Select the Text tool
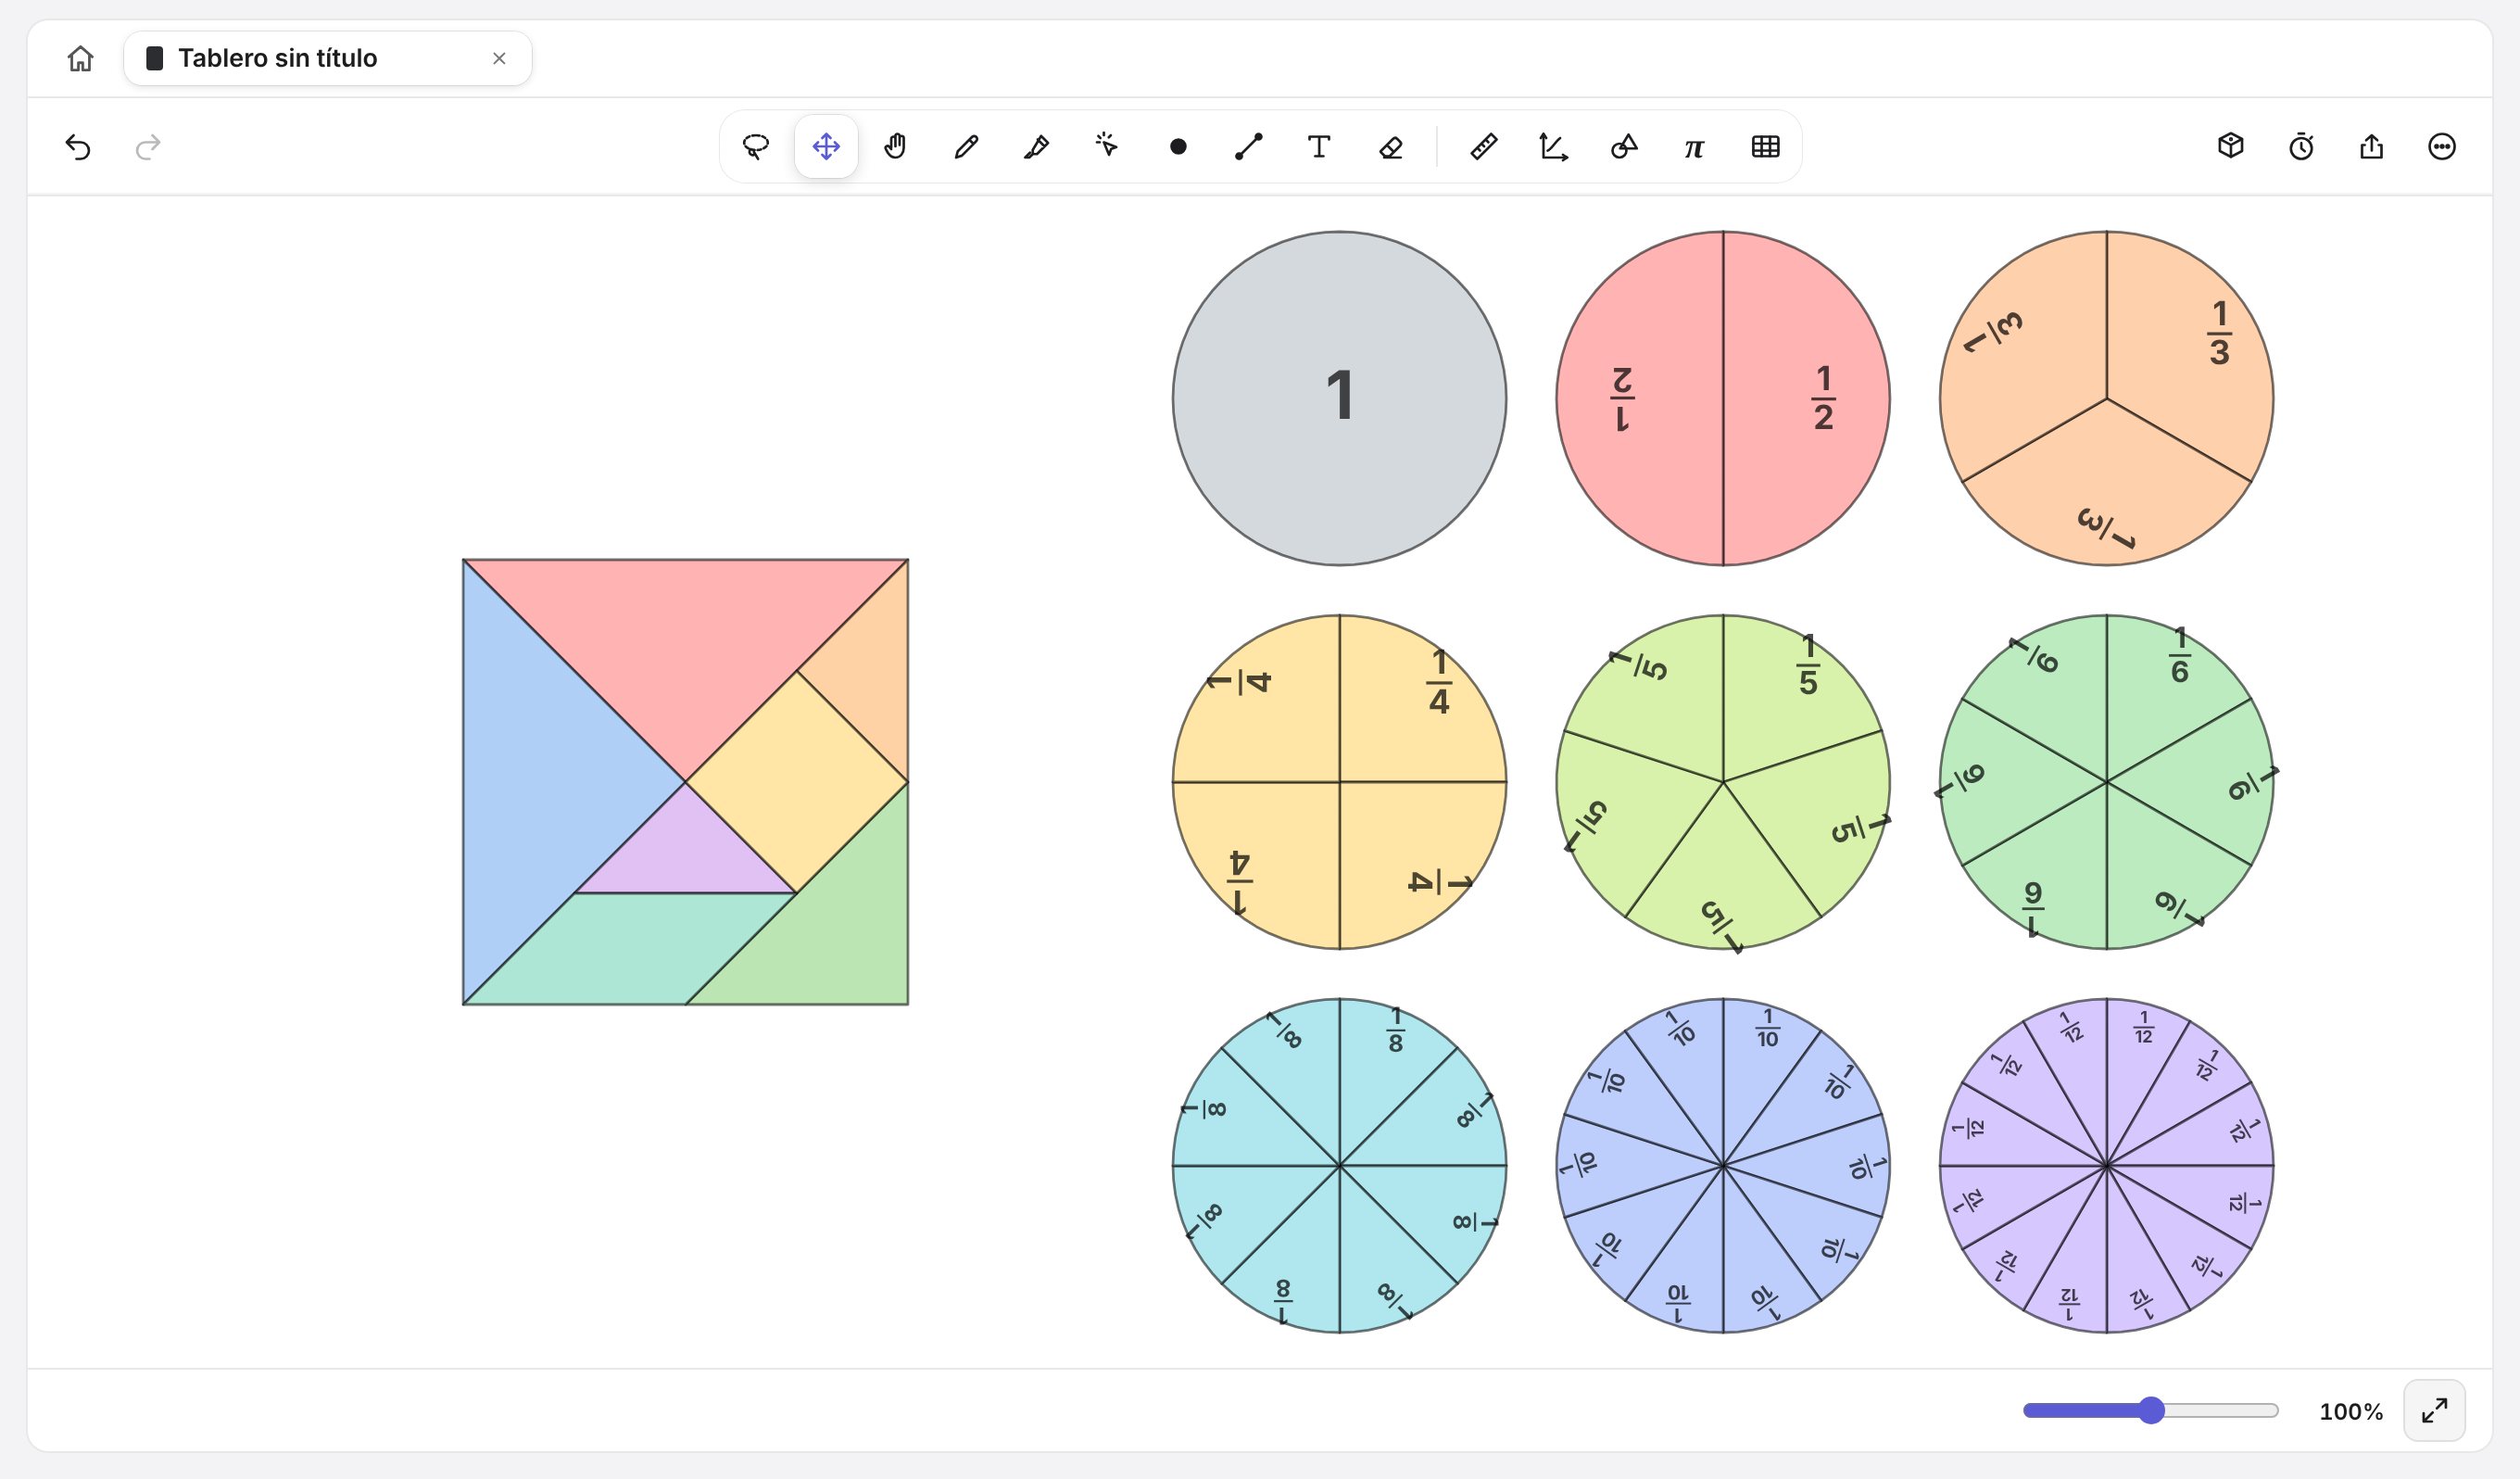Viewport: 2520px width, 1479px height. (1319, 147)
